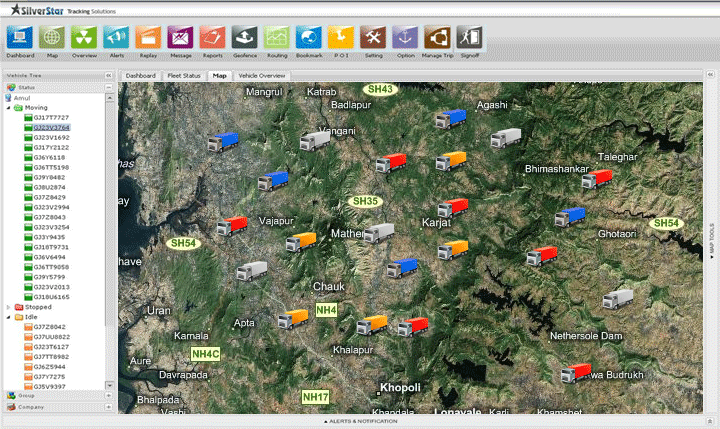Click the vehicle tree scroll-down arrow
Screen dimensions: 720x429
(x=110, y=385)
